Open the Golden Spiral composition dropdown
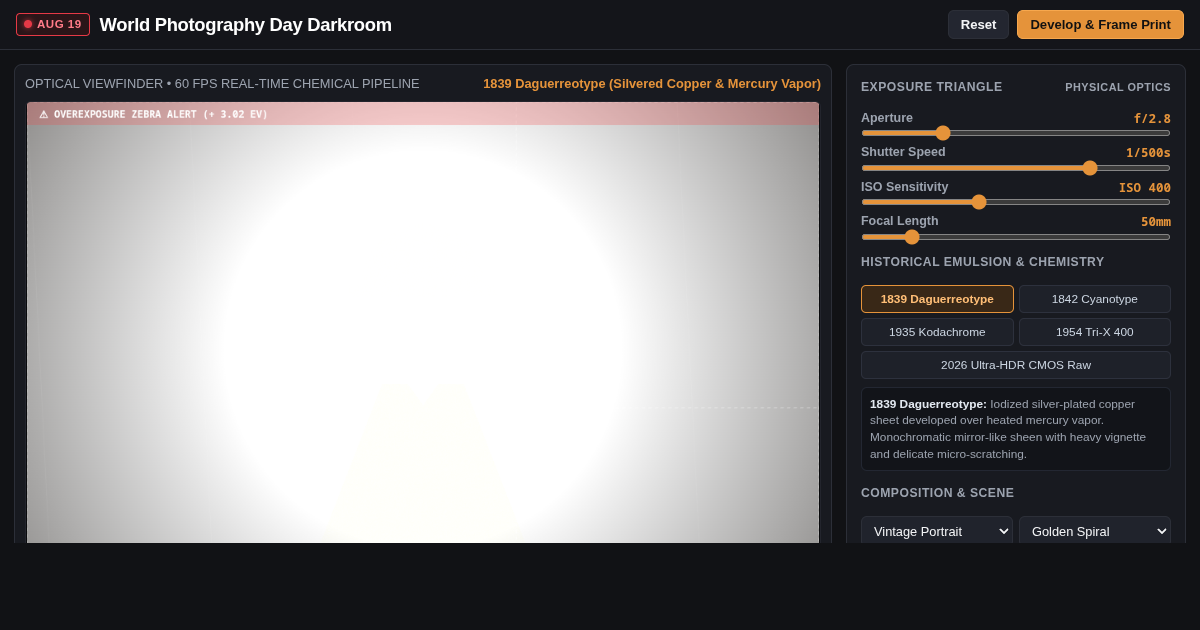This screenshot has height=630, width=1200. (x=1095, y=531)
